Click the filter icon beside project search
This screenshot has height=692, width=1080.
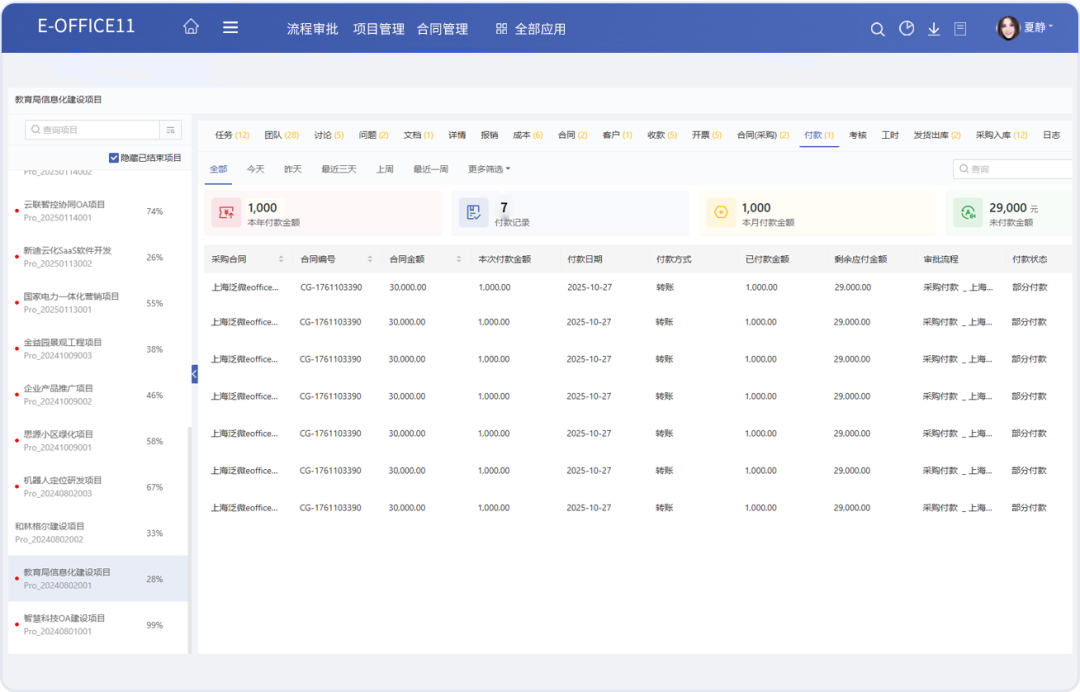[171, 130]
